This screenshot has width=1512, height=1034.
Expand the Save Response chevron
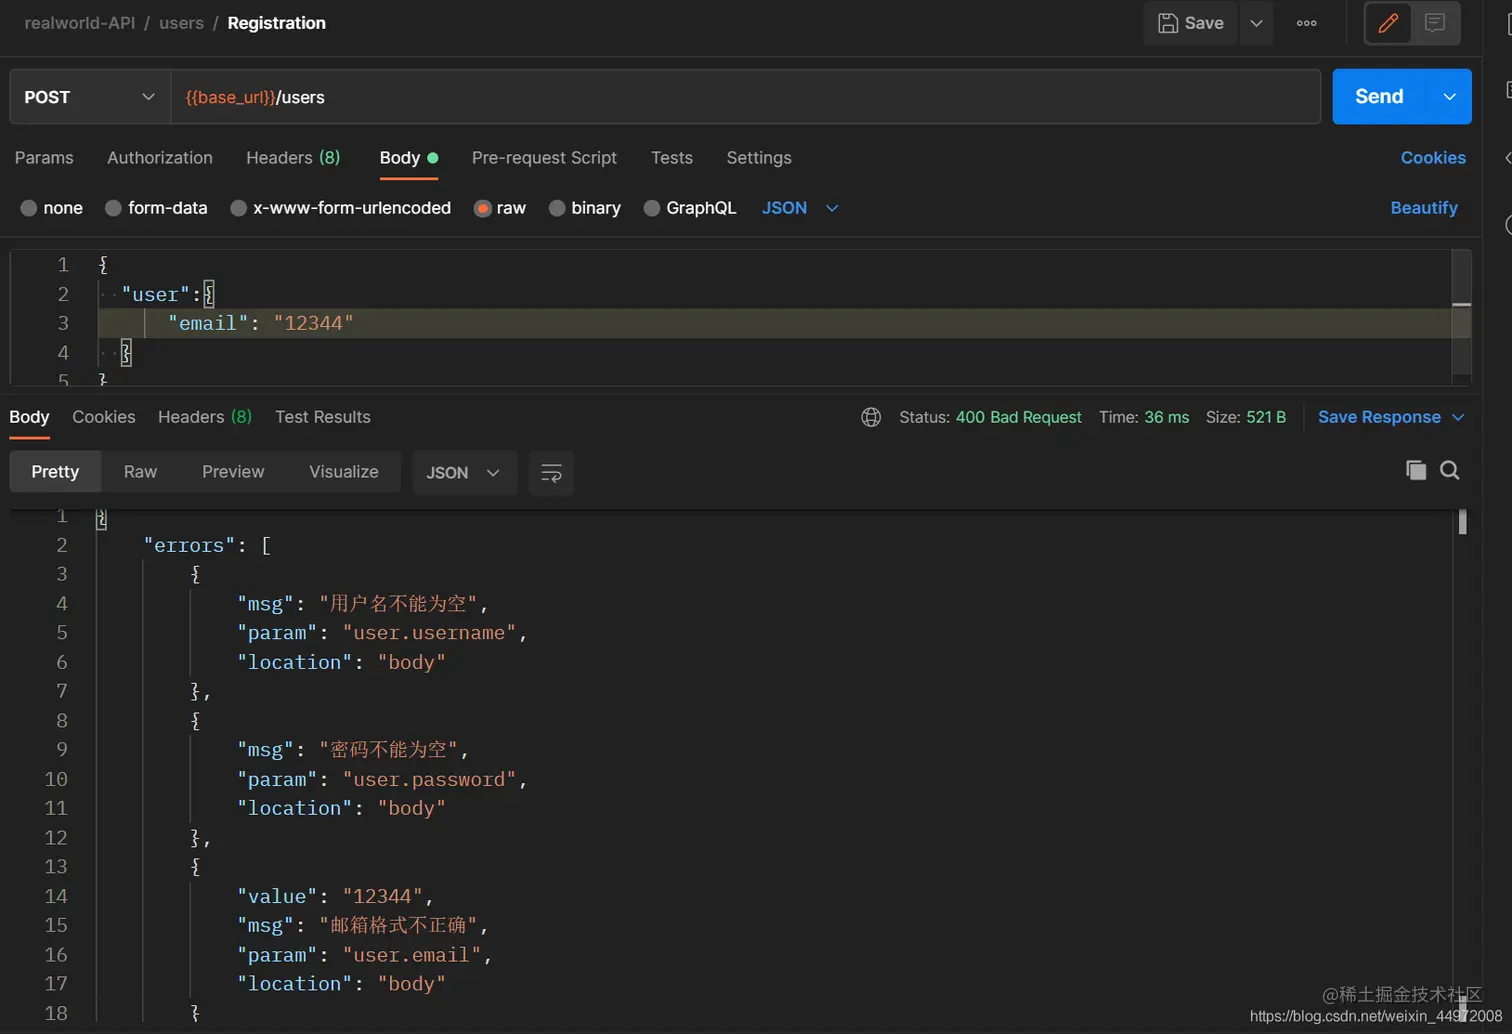tap(1458, 417)
